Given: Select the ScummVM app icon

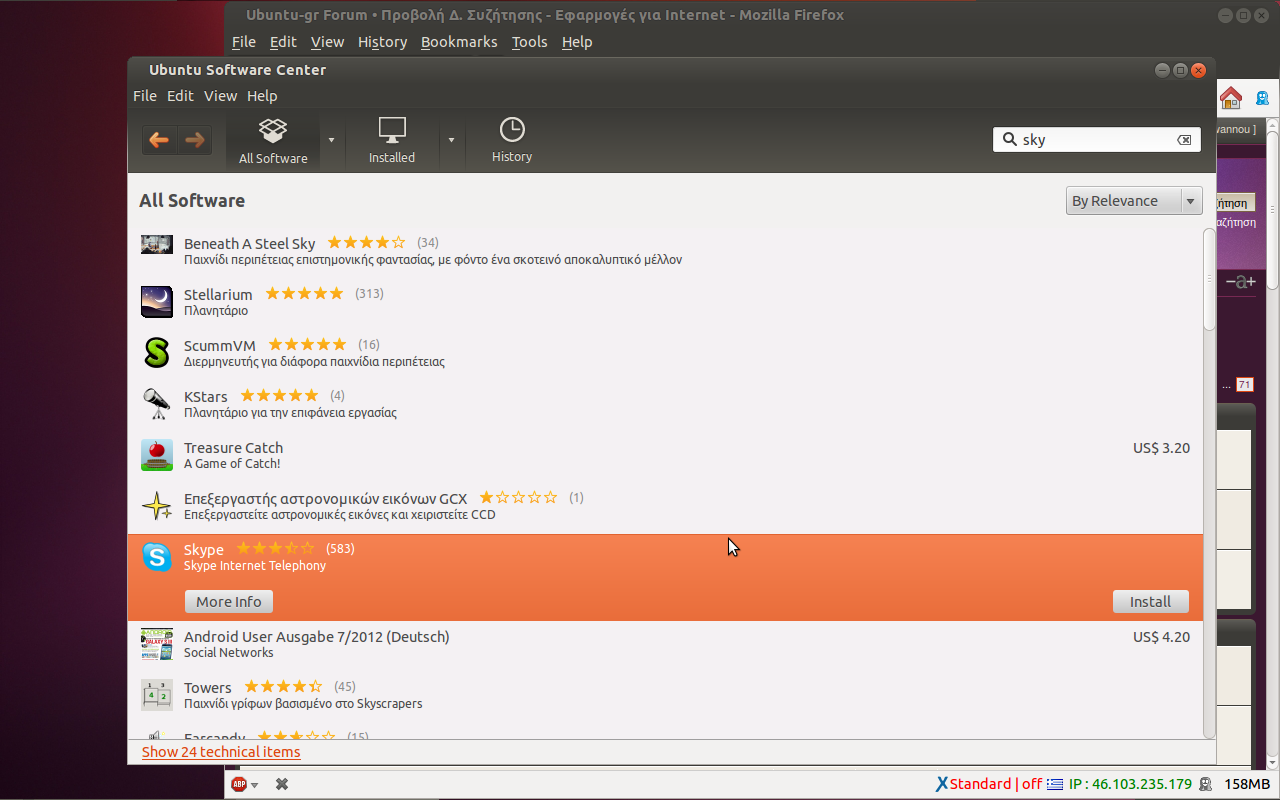Looking at the screenshot, I should coord(157,352).
